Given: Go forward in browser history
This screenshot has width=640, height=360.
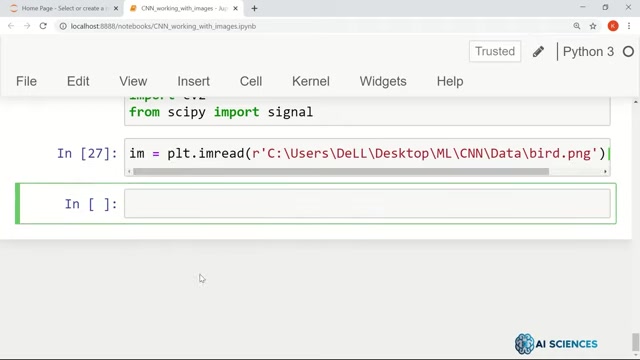Looking at the screenshot, I should [27, 26].
